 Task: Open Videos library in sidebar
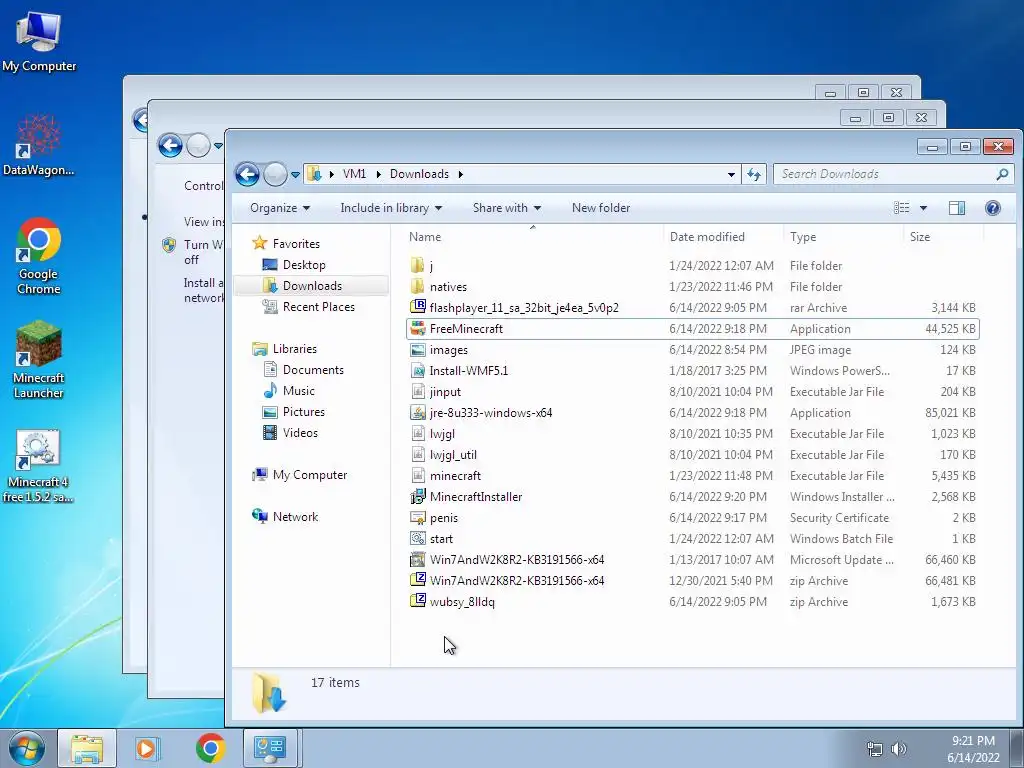[x=300, y=432]
